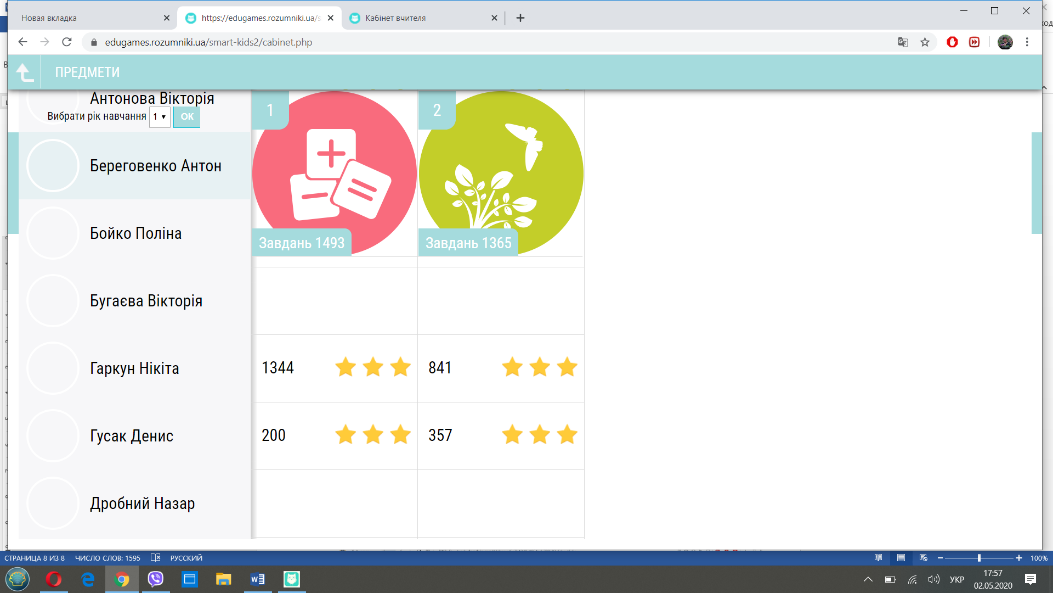
Task: Open Viber from the taskbar
Action: pos(156,579)
